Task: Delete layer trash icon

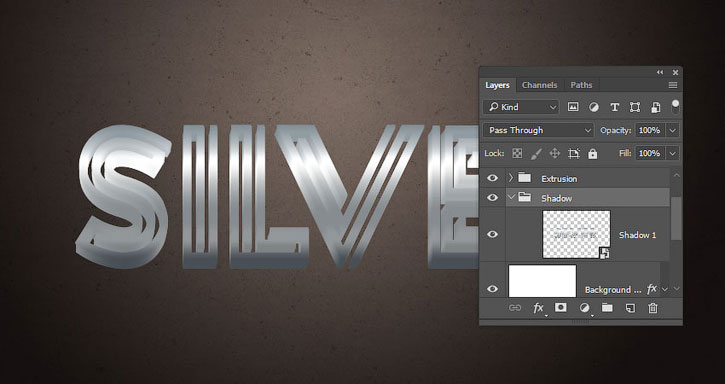Action: pos(653,308)
